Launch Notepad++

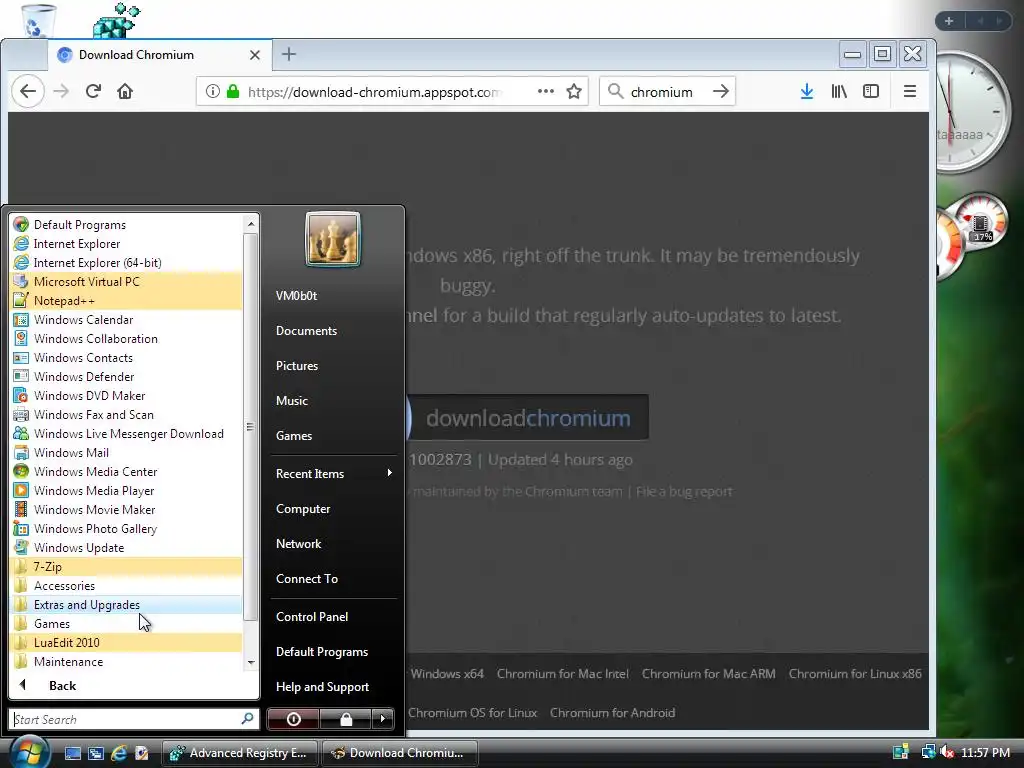(127, 300)
